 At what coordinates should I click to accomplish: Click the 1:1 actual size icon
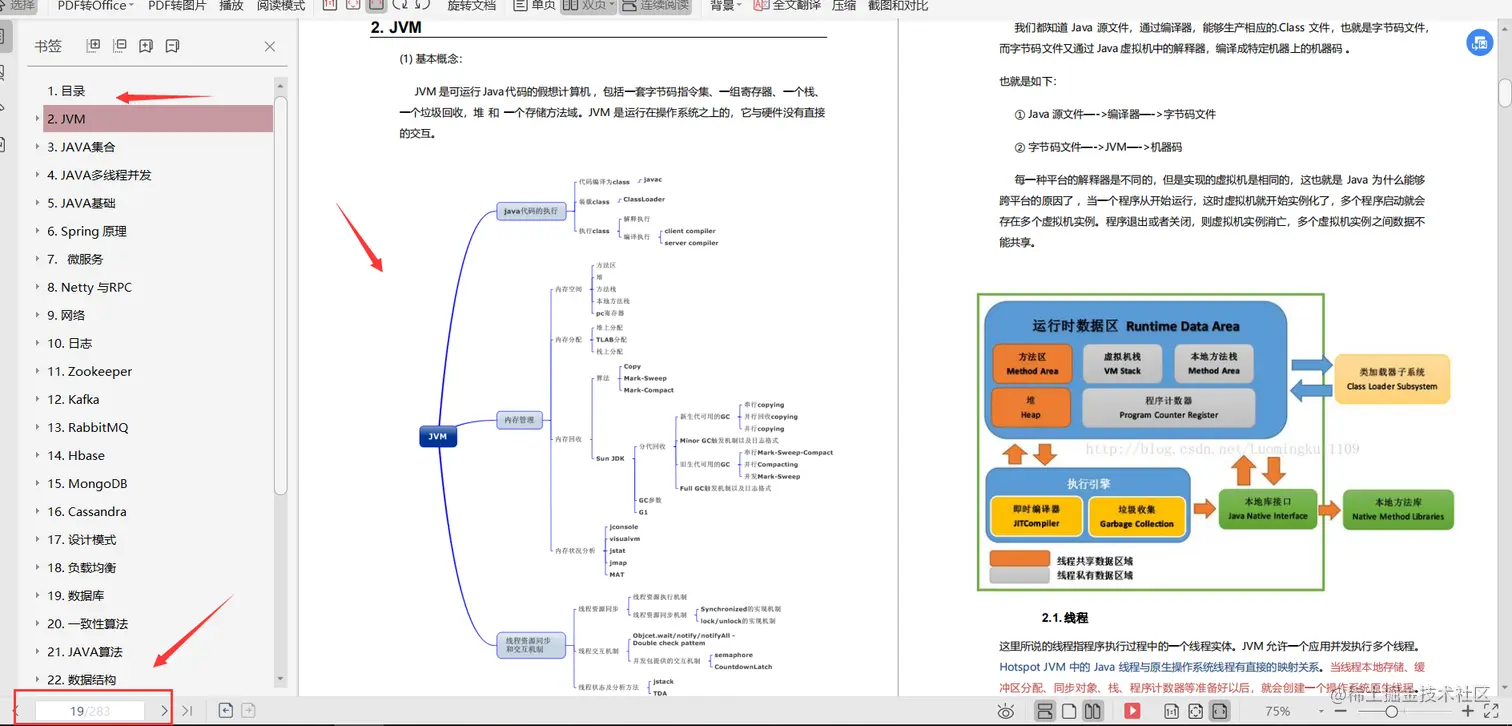click(x=1171, y=711)
